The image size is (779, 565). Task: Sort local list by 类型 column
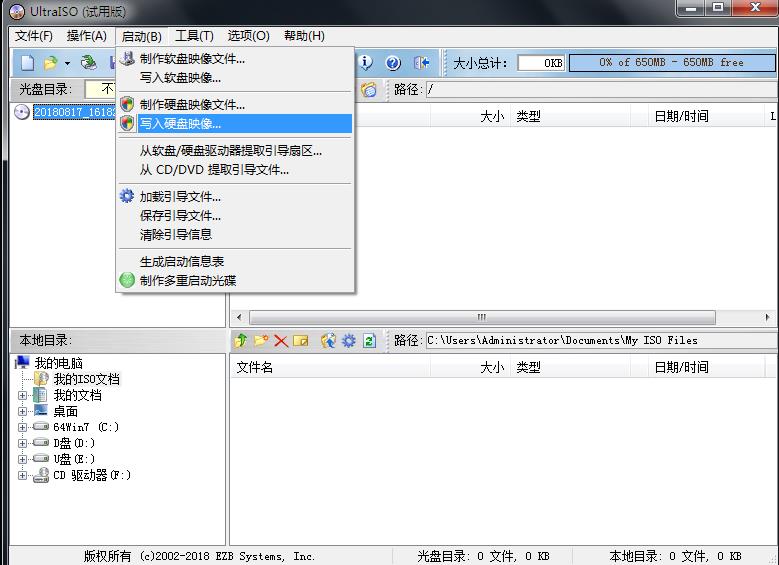pyautogui.click(x=570, y=367)
